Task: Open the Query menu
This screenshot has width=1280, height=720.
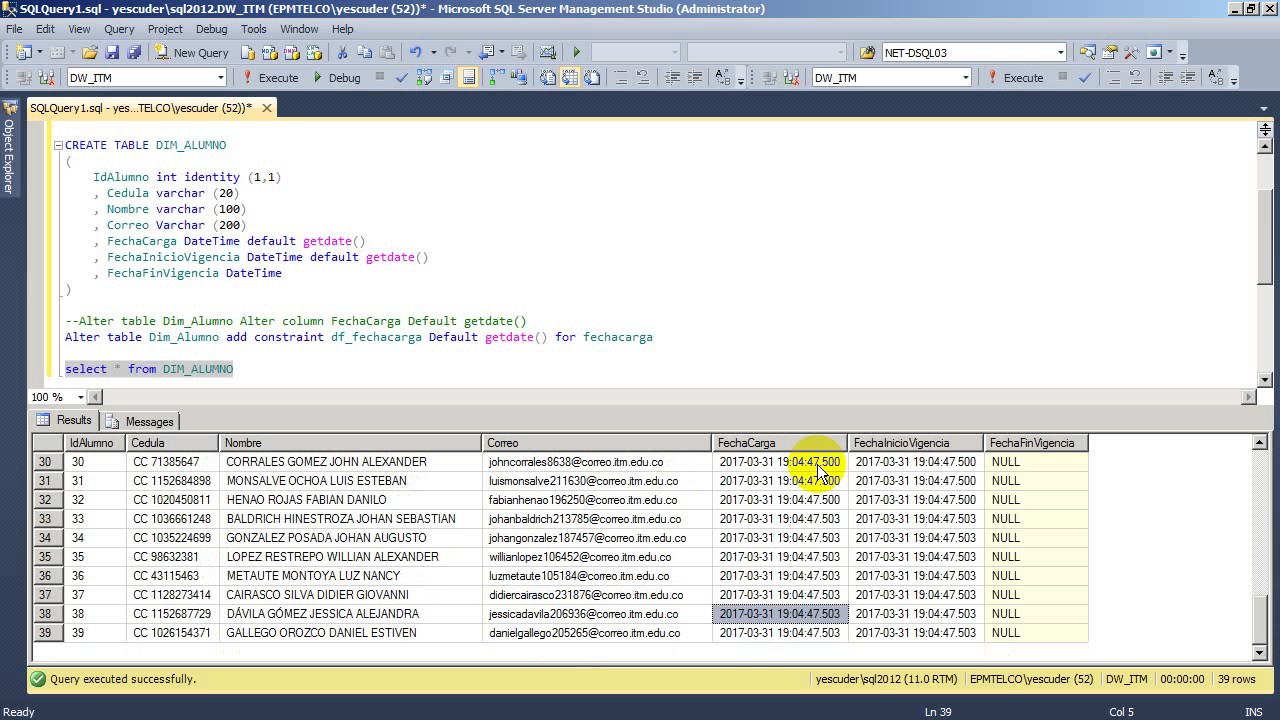Action: (x=119, y=29)
